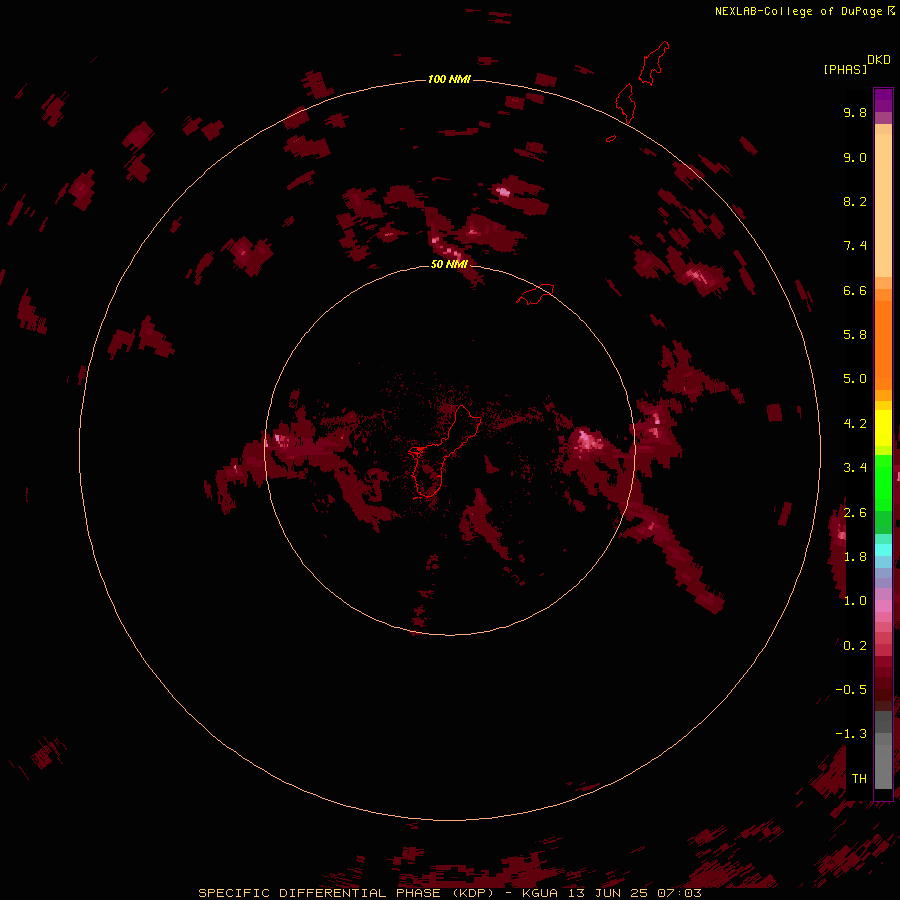The image size is (900, 900).
Task: Click the 7.4 legend value
Action: 855,246
